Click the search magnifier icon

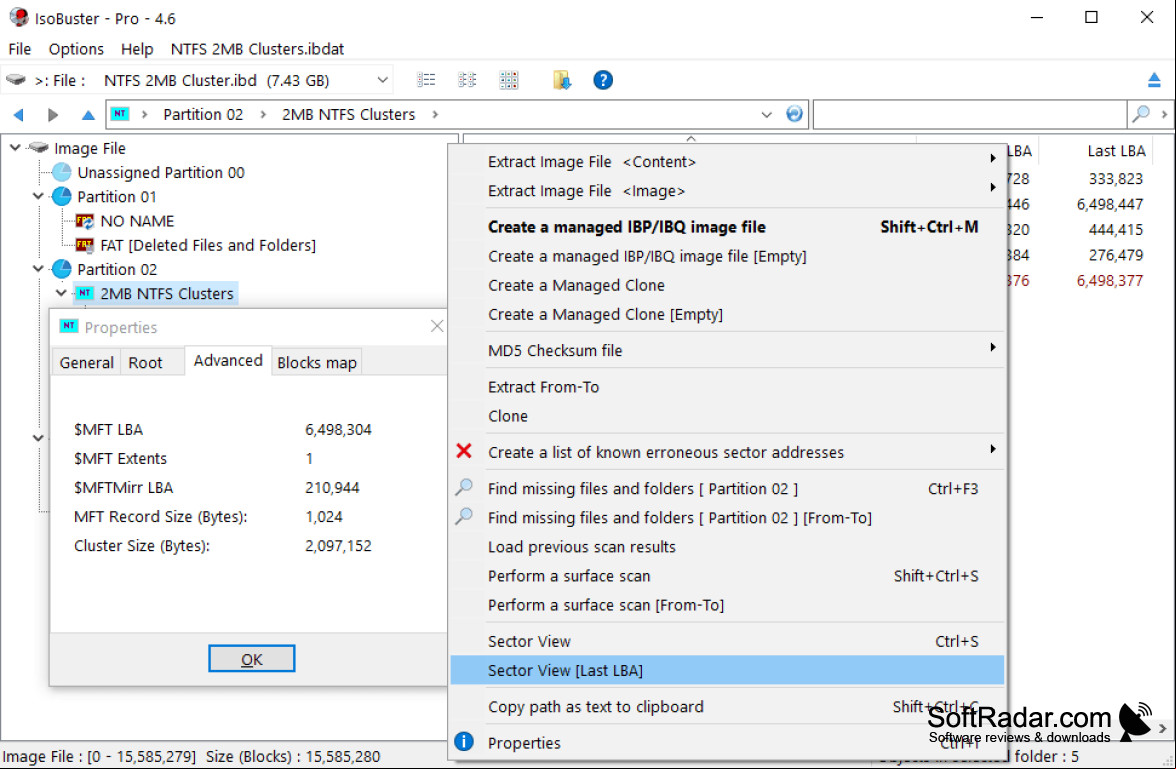point(1141,114)
